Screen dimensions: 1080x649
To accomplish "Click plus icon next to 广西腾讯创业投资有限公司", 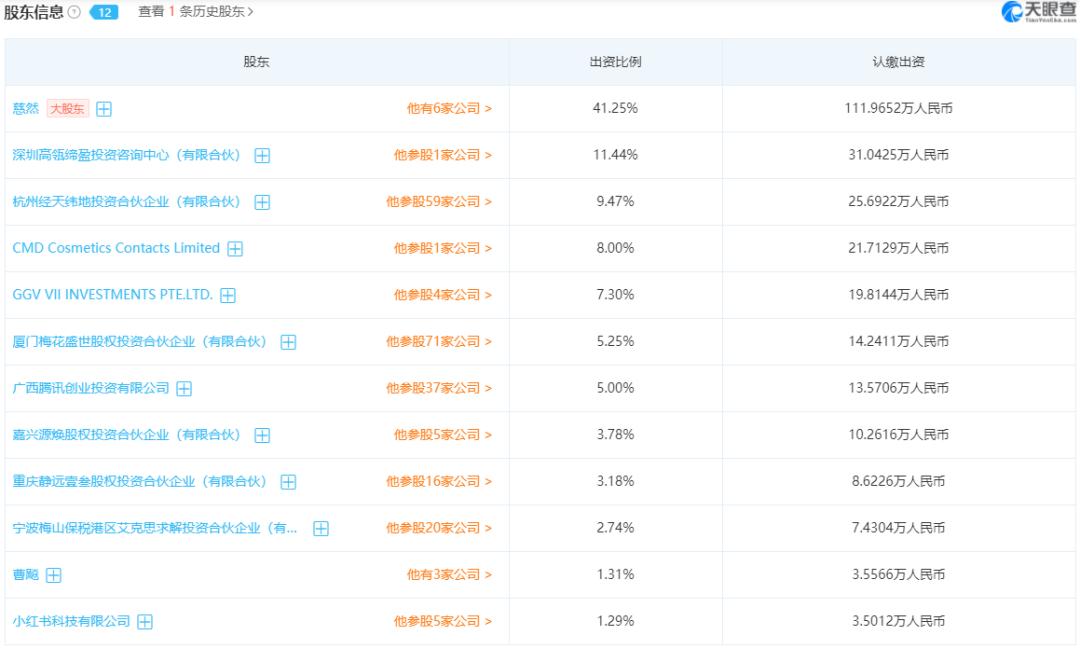I will point(183,388).
